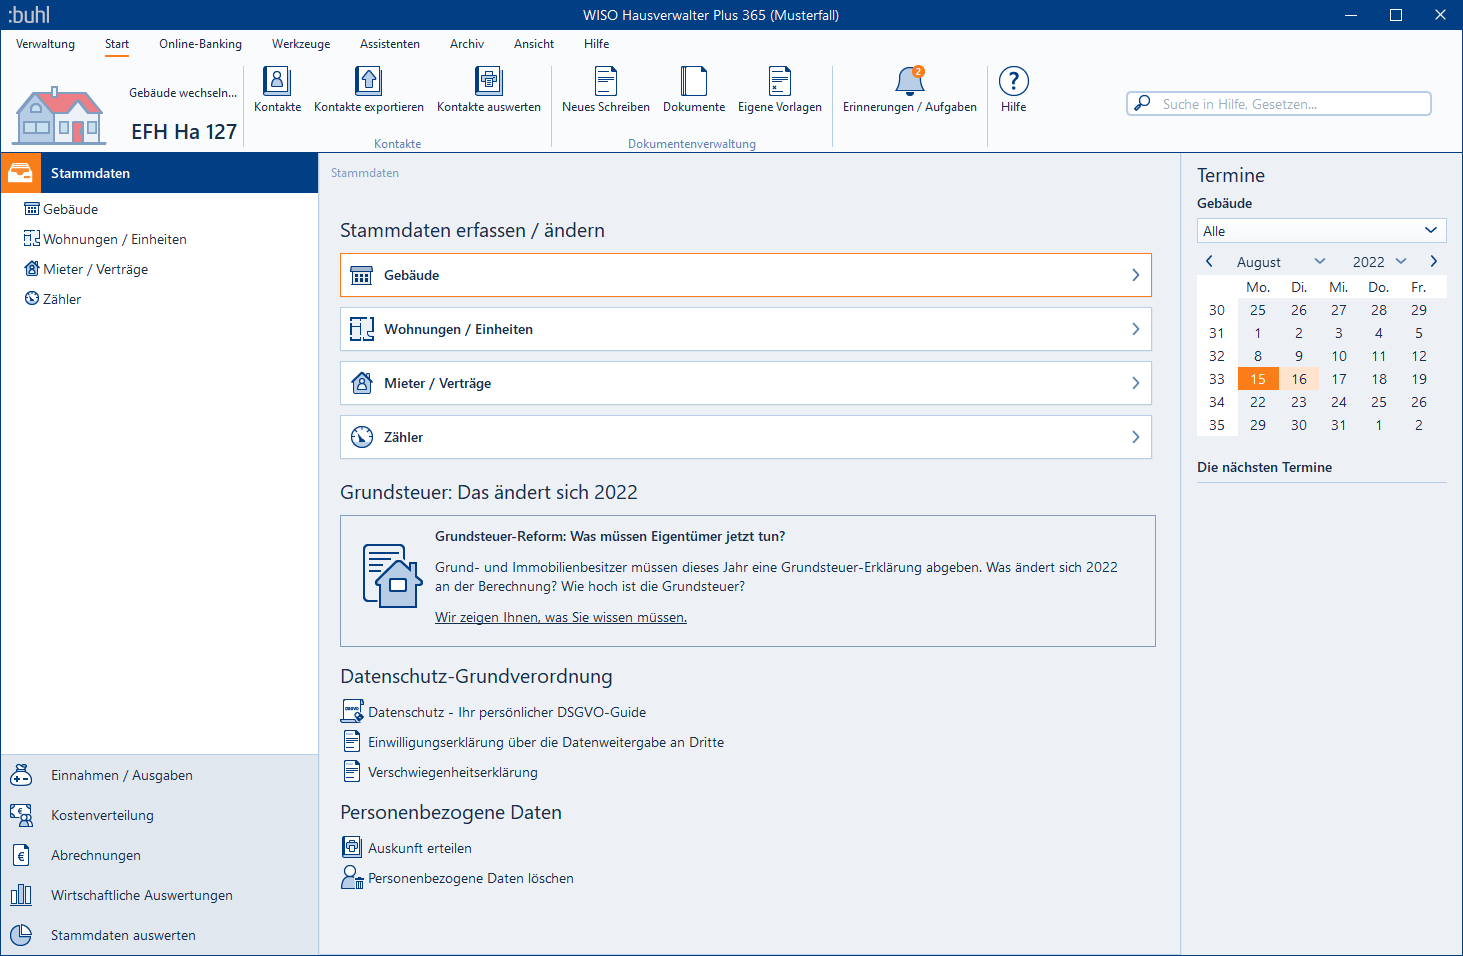
Task: Click the :buhl logo in title bar
Action: [29, 15]
